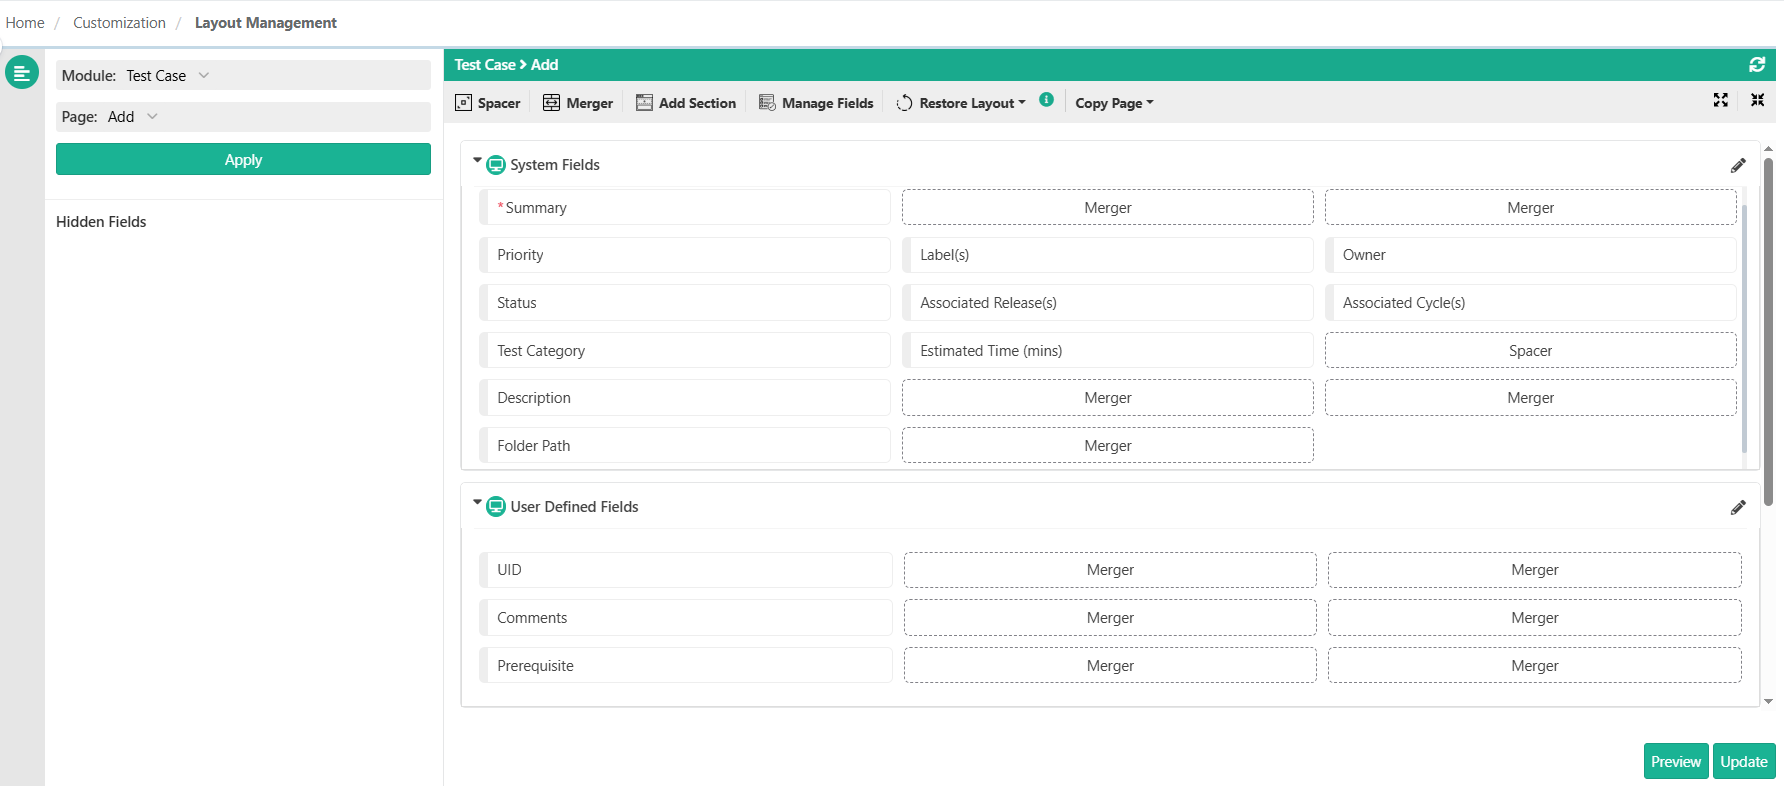
Task: Open the Module Test Case dropdown
Action: pos(243,75)
